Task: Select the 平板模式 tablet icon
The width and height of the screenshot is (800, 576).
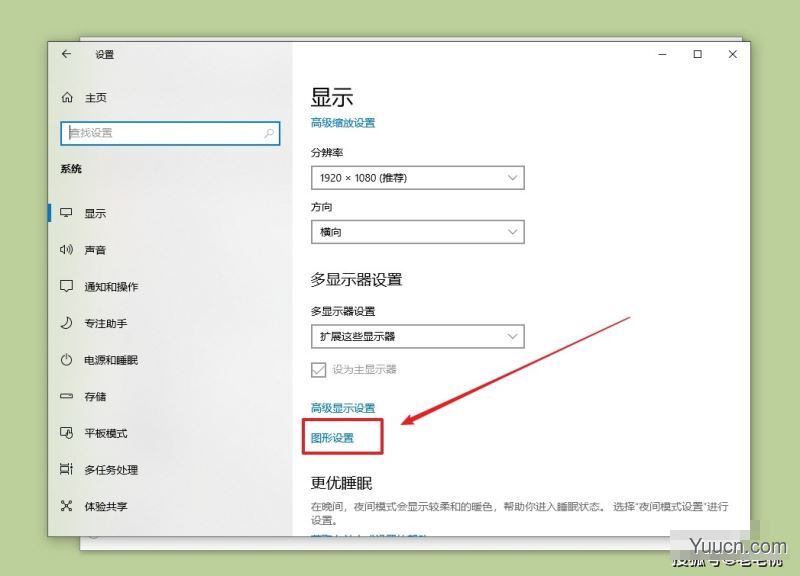Action: (x=66, y=433)
